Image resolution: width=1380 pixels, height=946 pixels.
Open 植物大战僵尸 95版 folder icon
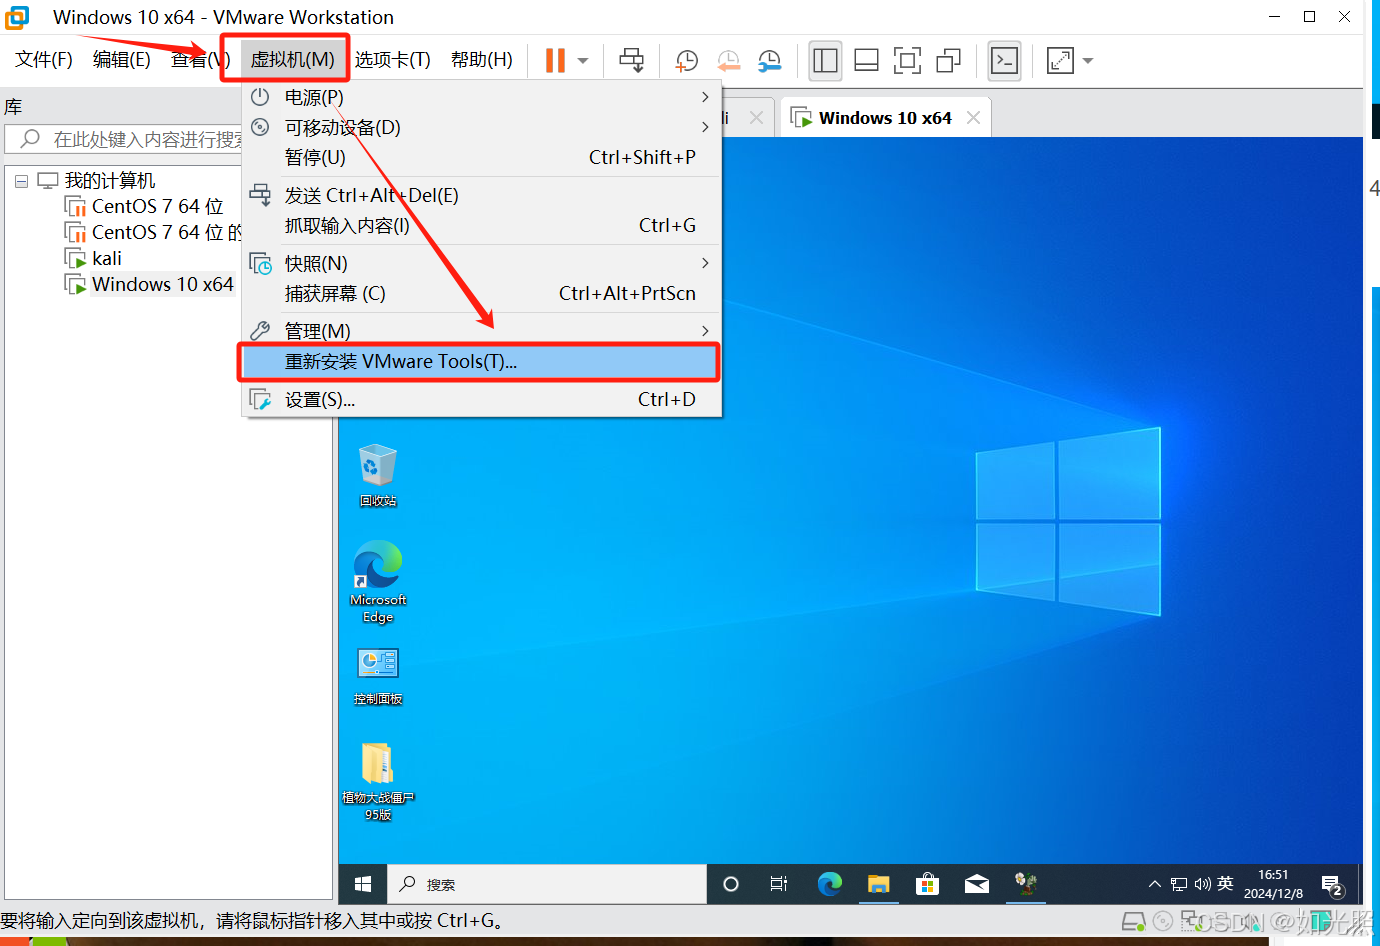[x=378, y=782]
